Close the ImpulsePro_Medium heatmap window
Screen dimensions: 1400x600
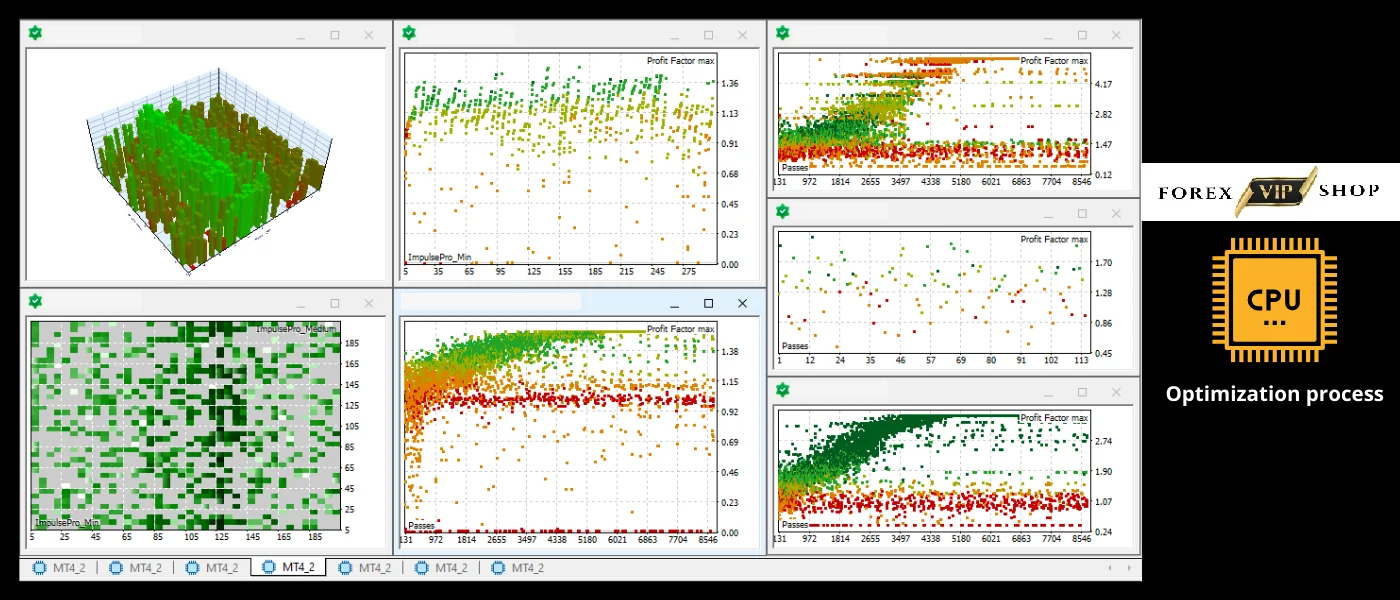369,303
